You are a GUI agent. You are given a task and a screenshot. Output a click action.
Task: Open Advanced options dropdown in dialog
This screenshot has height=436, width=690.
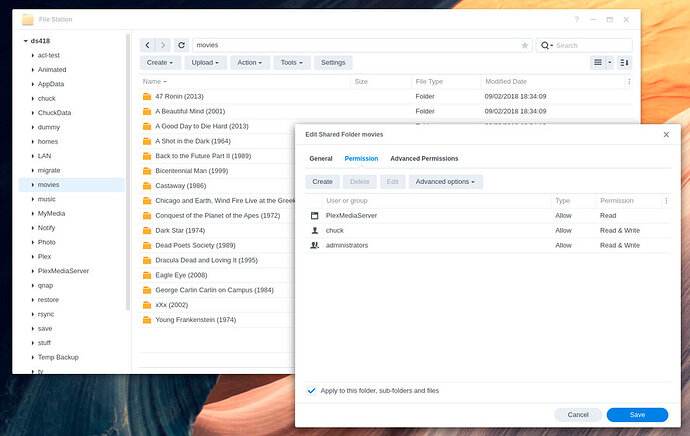445,182
